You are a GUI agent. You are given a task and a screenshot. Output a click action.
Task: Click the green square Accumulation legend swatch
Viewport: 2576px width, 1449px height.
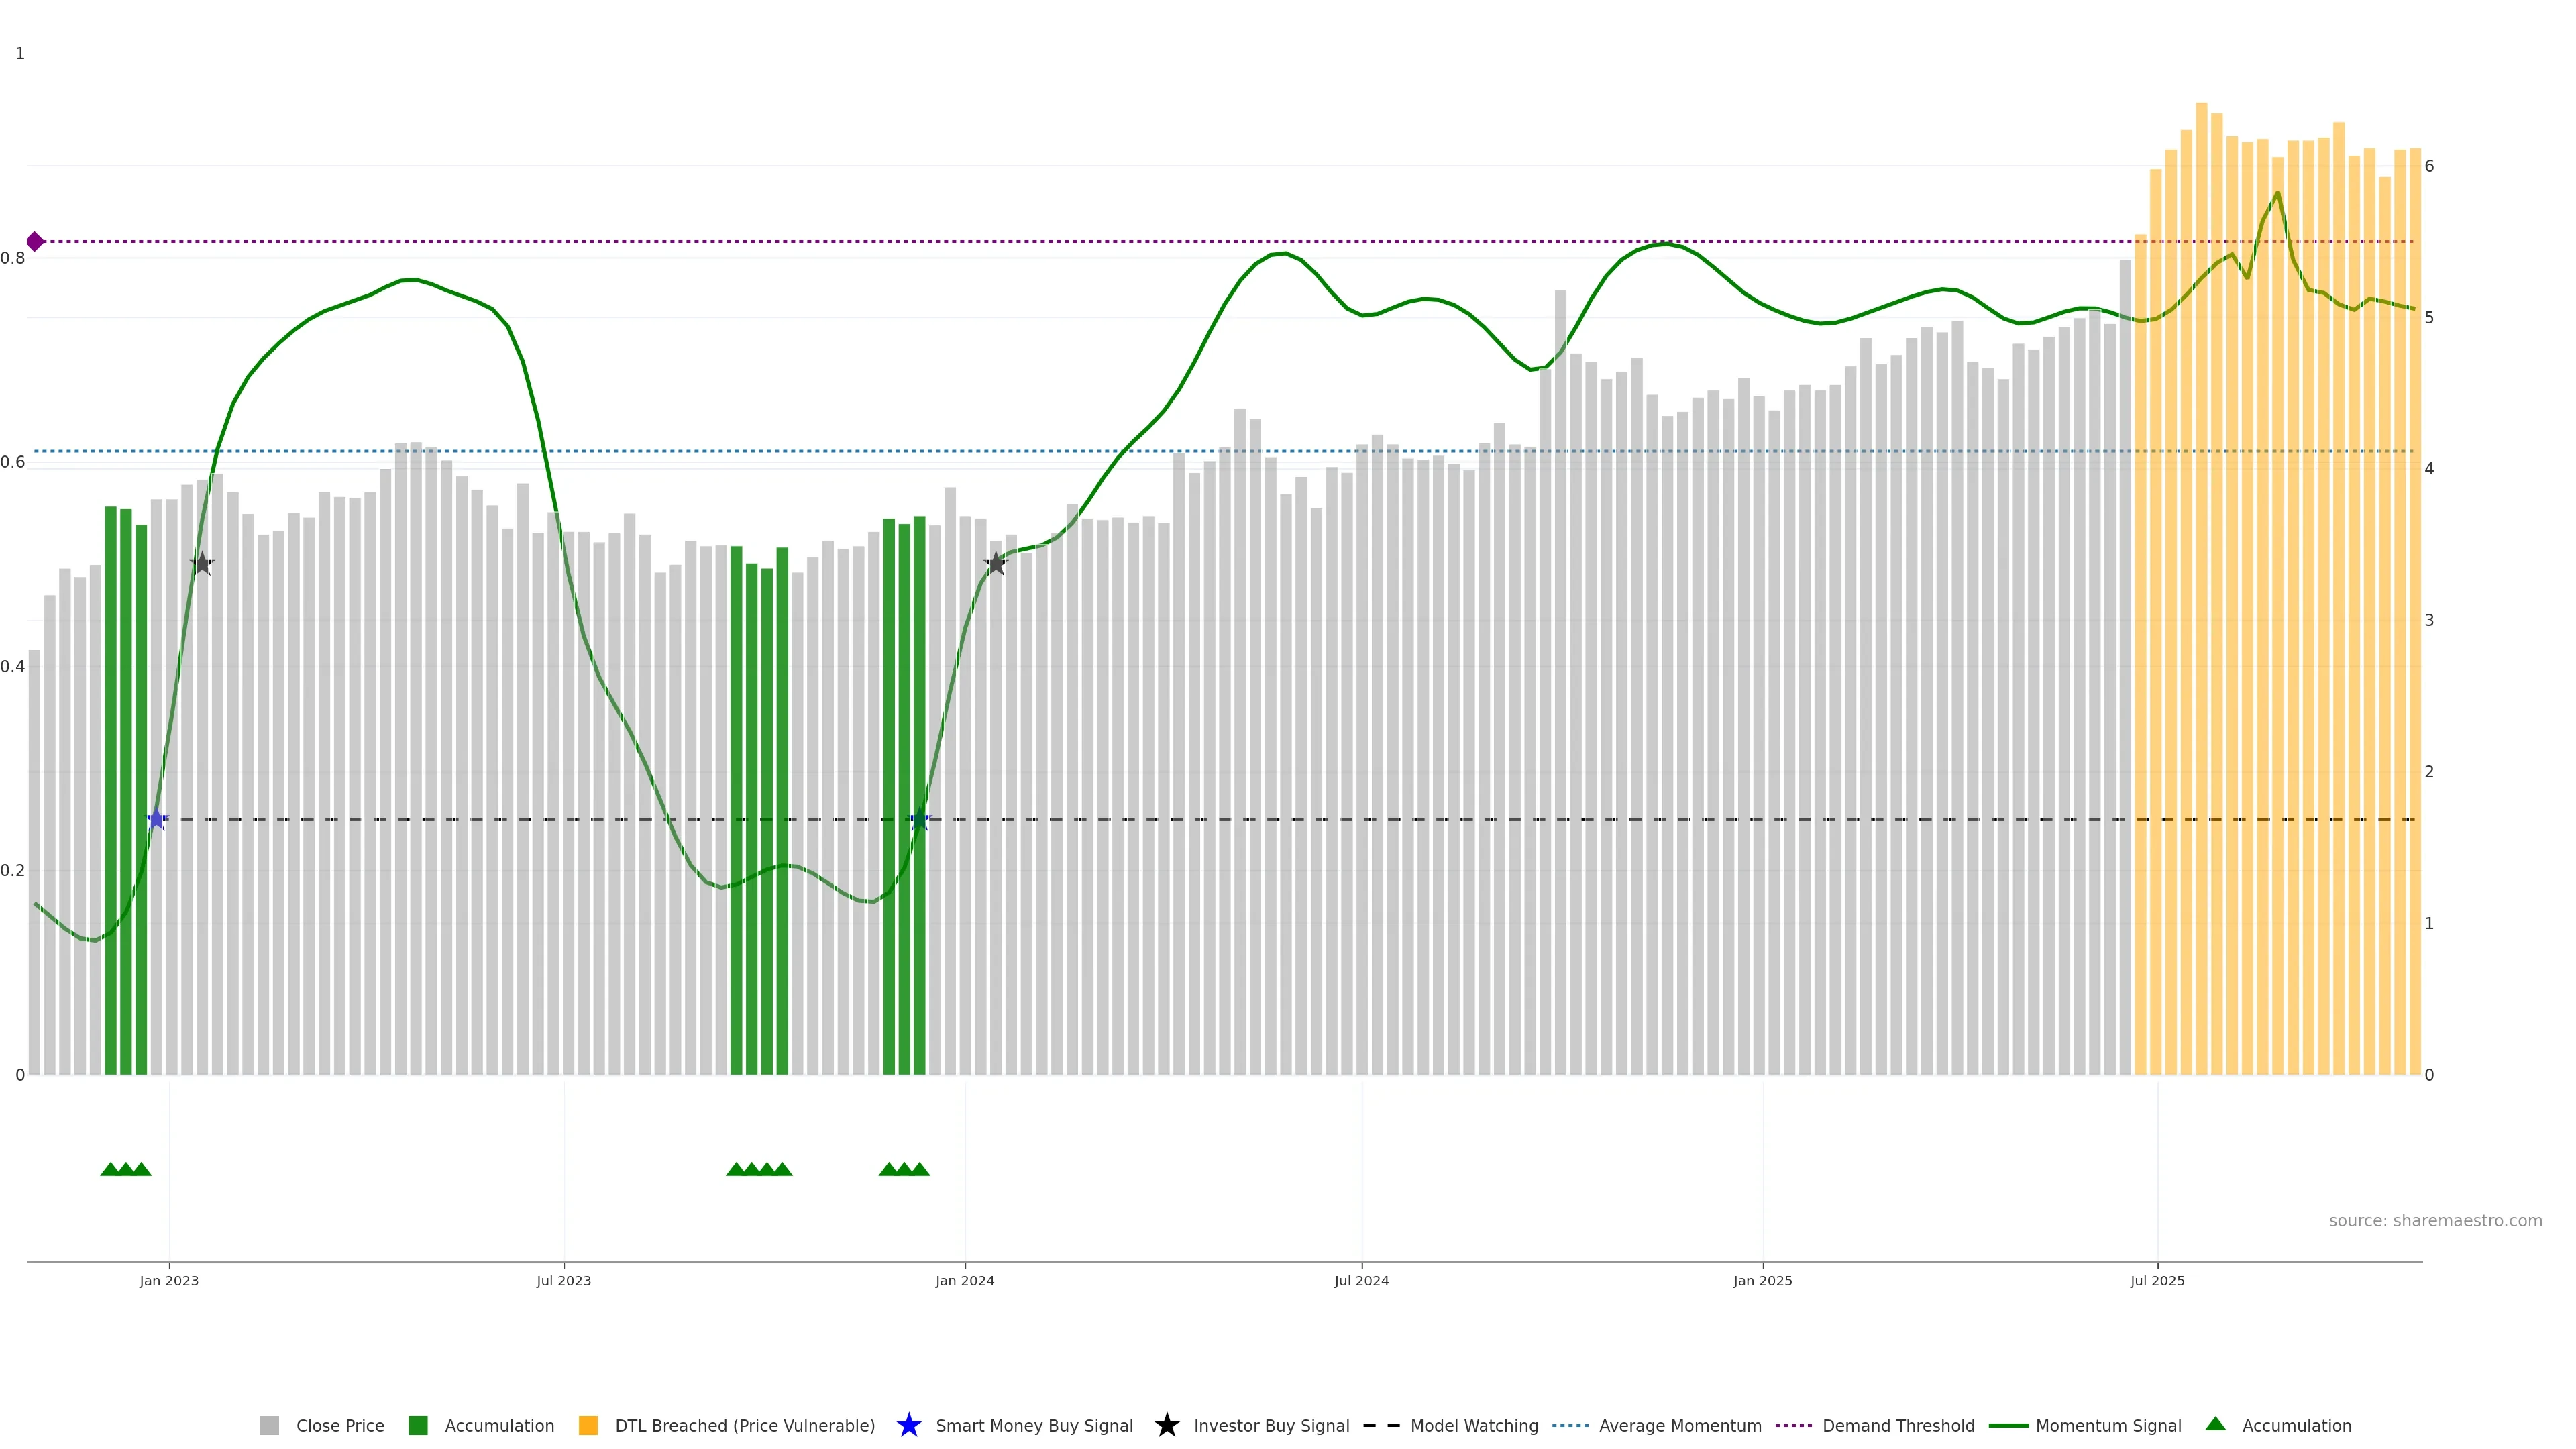click(x=418, y=1425)
